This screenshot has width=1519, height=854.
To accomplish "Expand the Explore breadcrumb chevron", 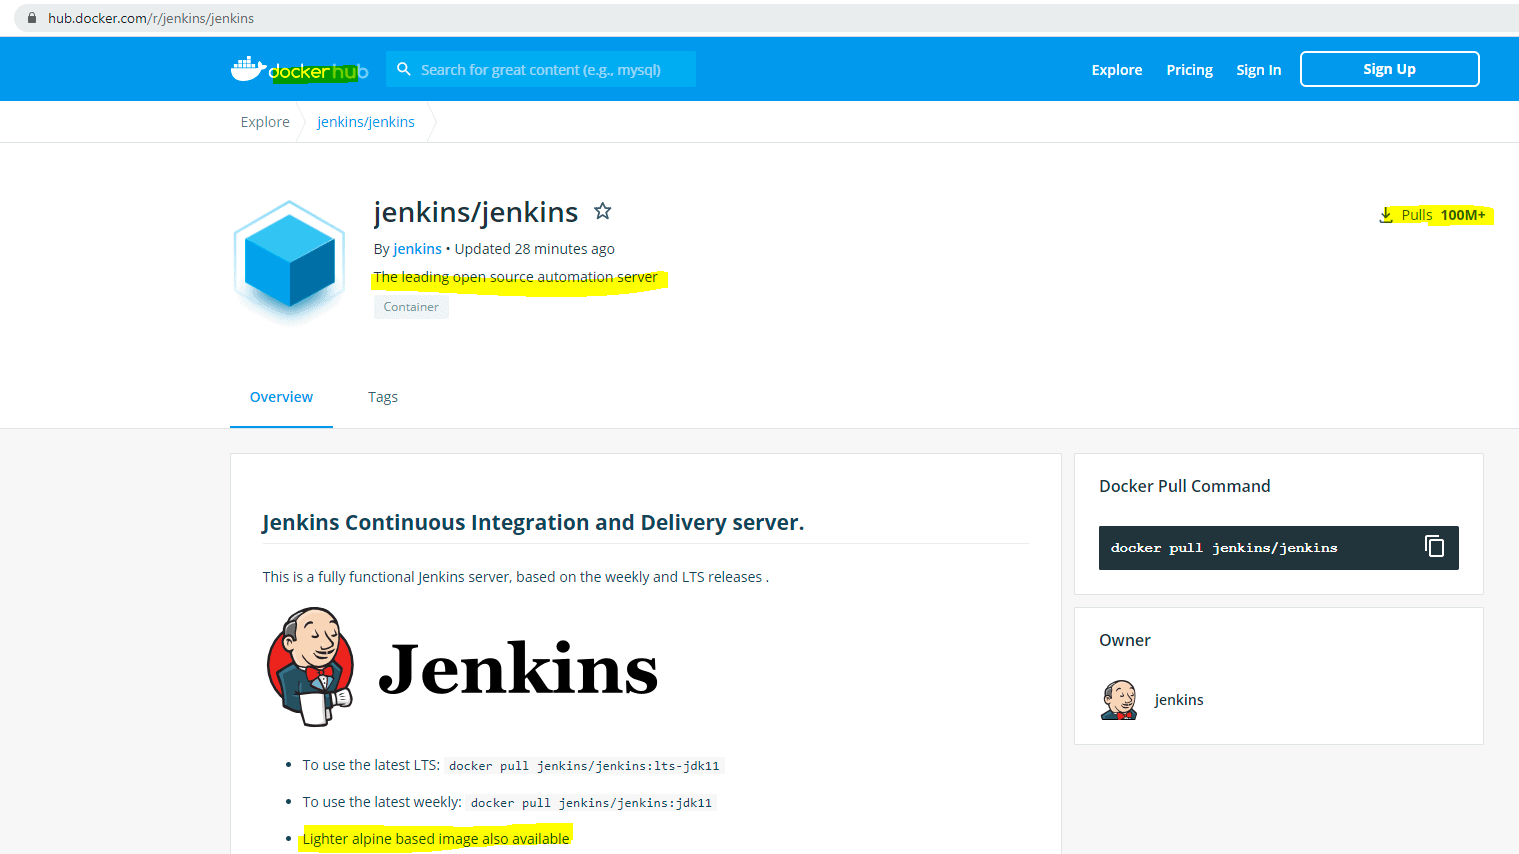I will [x=300, y=121].
